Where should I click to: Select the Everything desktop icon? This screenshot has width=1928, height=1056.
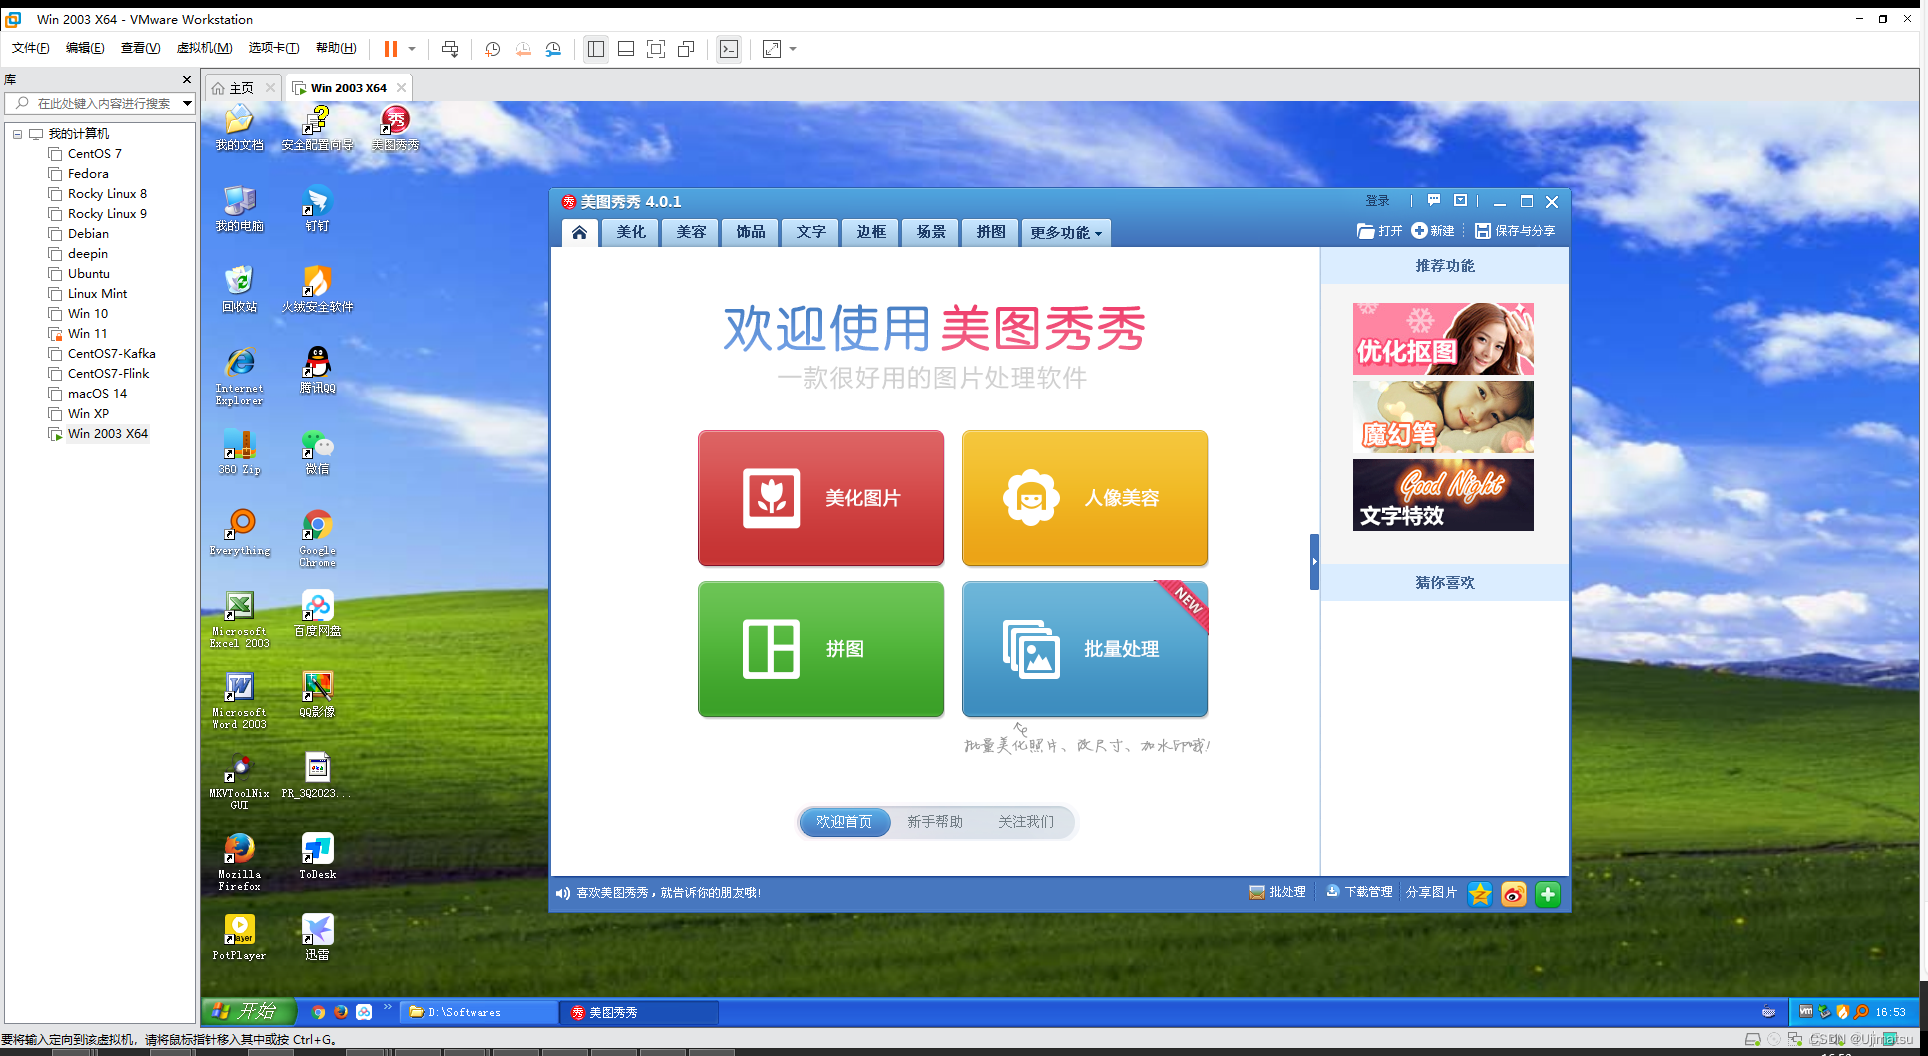(x=240, y=533)
